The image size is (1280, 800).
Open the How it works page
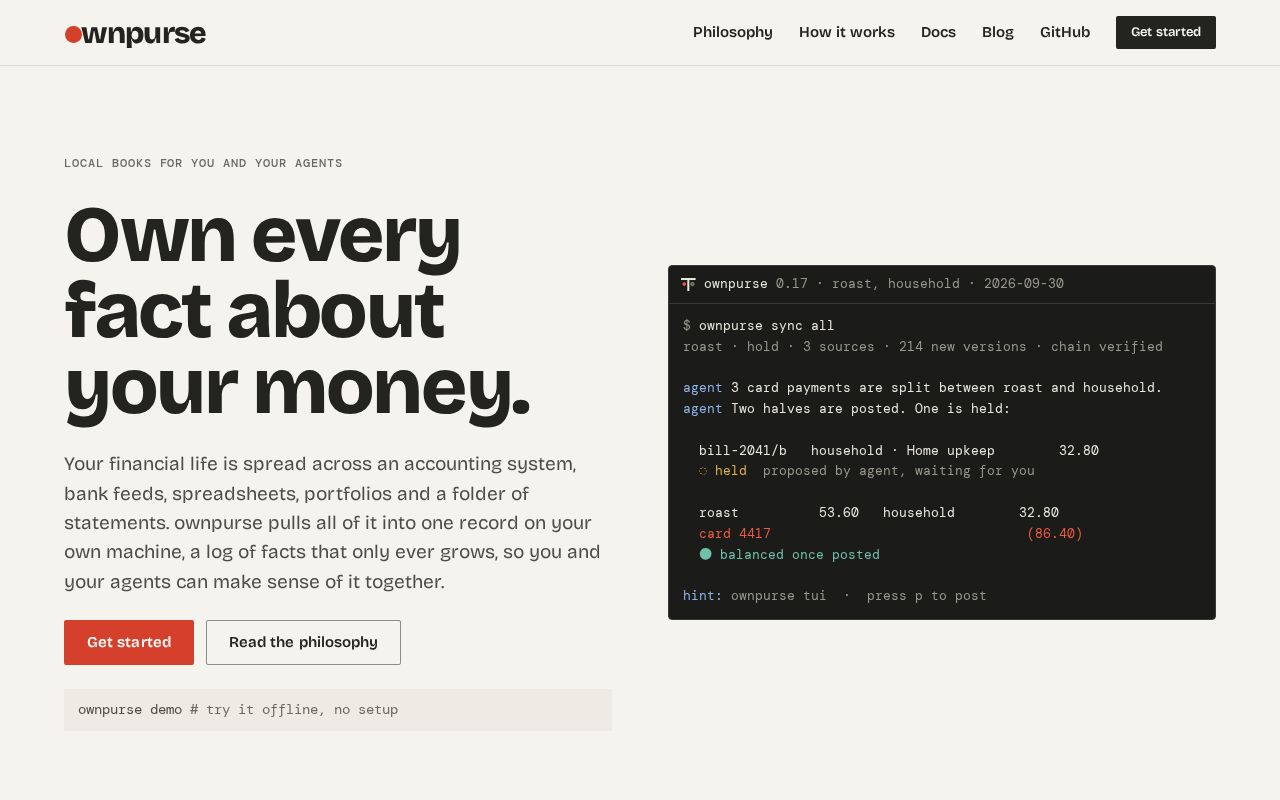coord(847,32)
